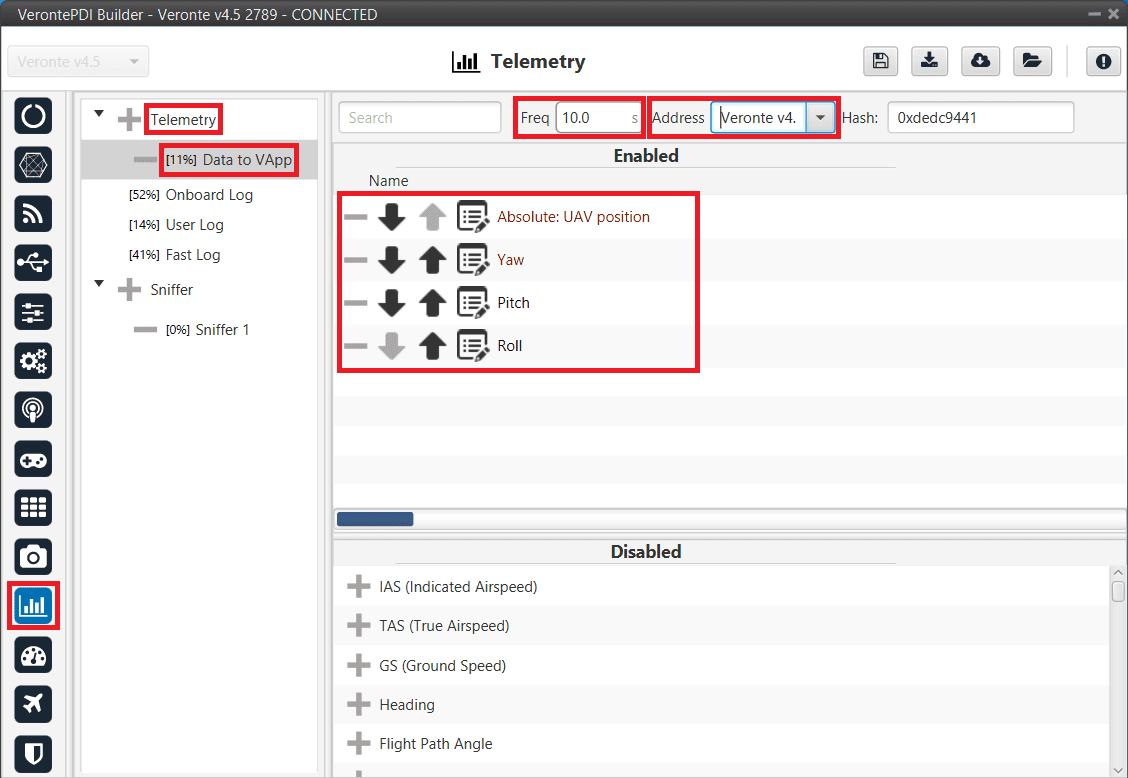The height and width of the screenshot is (778, 1128).
Task: Open the Address dropdown arrow
Action: point(820,118)
